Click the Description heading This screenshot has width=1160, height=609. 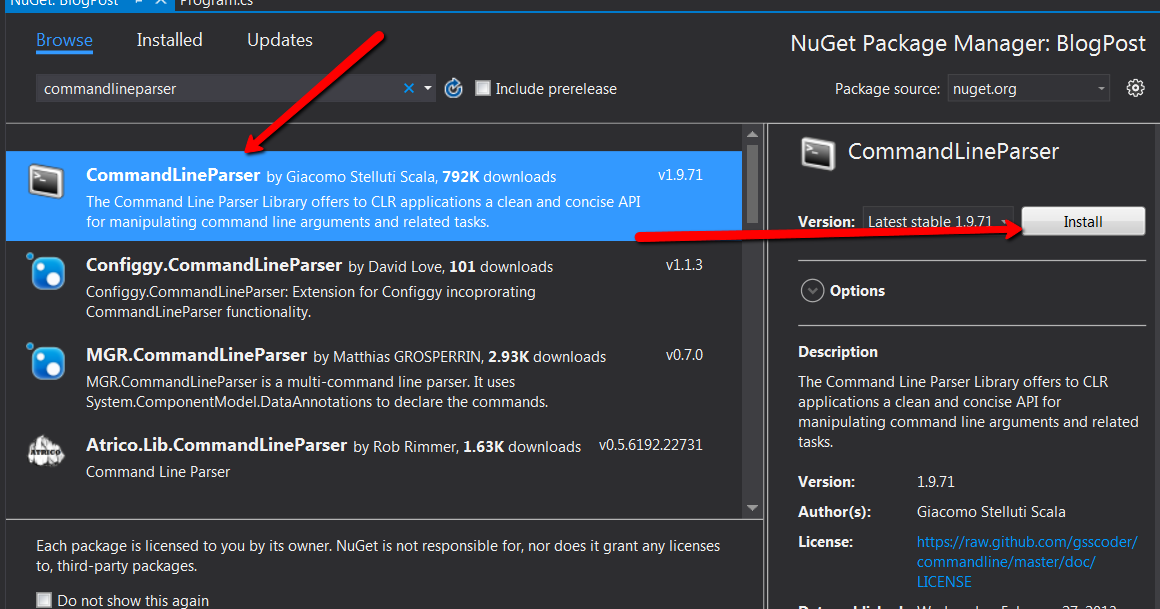click(837, 352)
